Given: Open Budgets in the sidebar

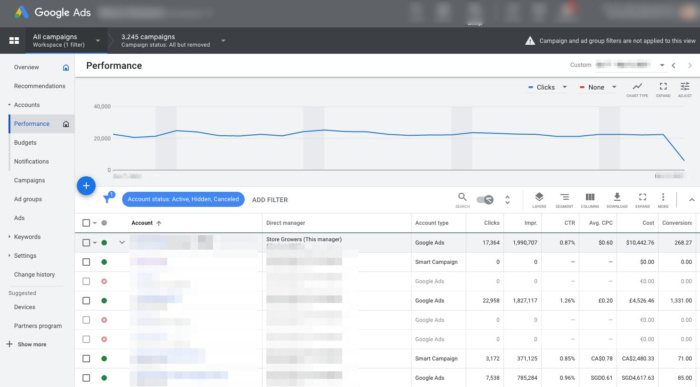Looking at the screenshot, I should point(25,143).
